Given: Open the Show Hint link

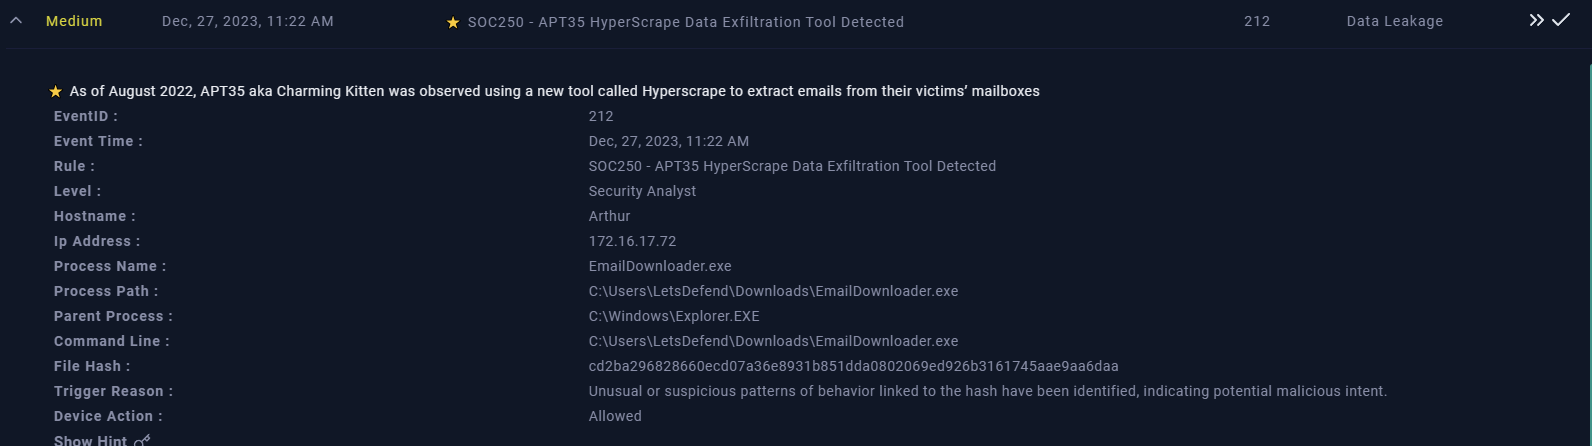Looking at the screenshot, I should (90, 440).
